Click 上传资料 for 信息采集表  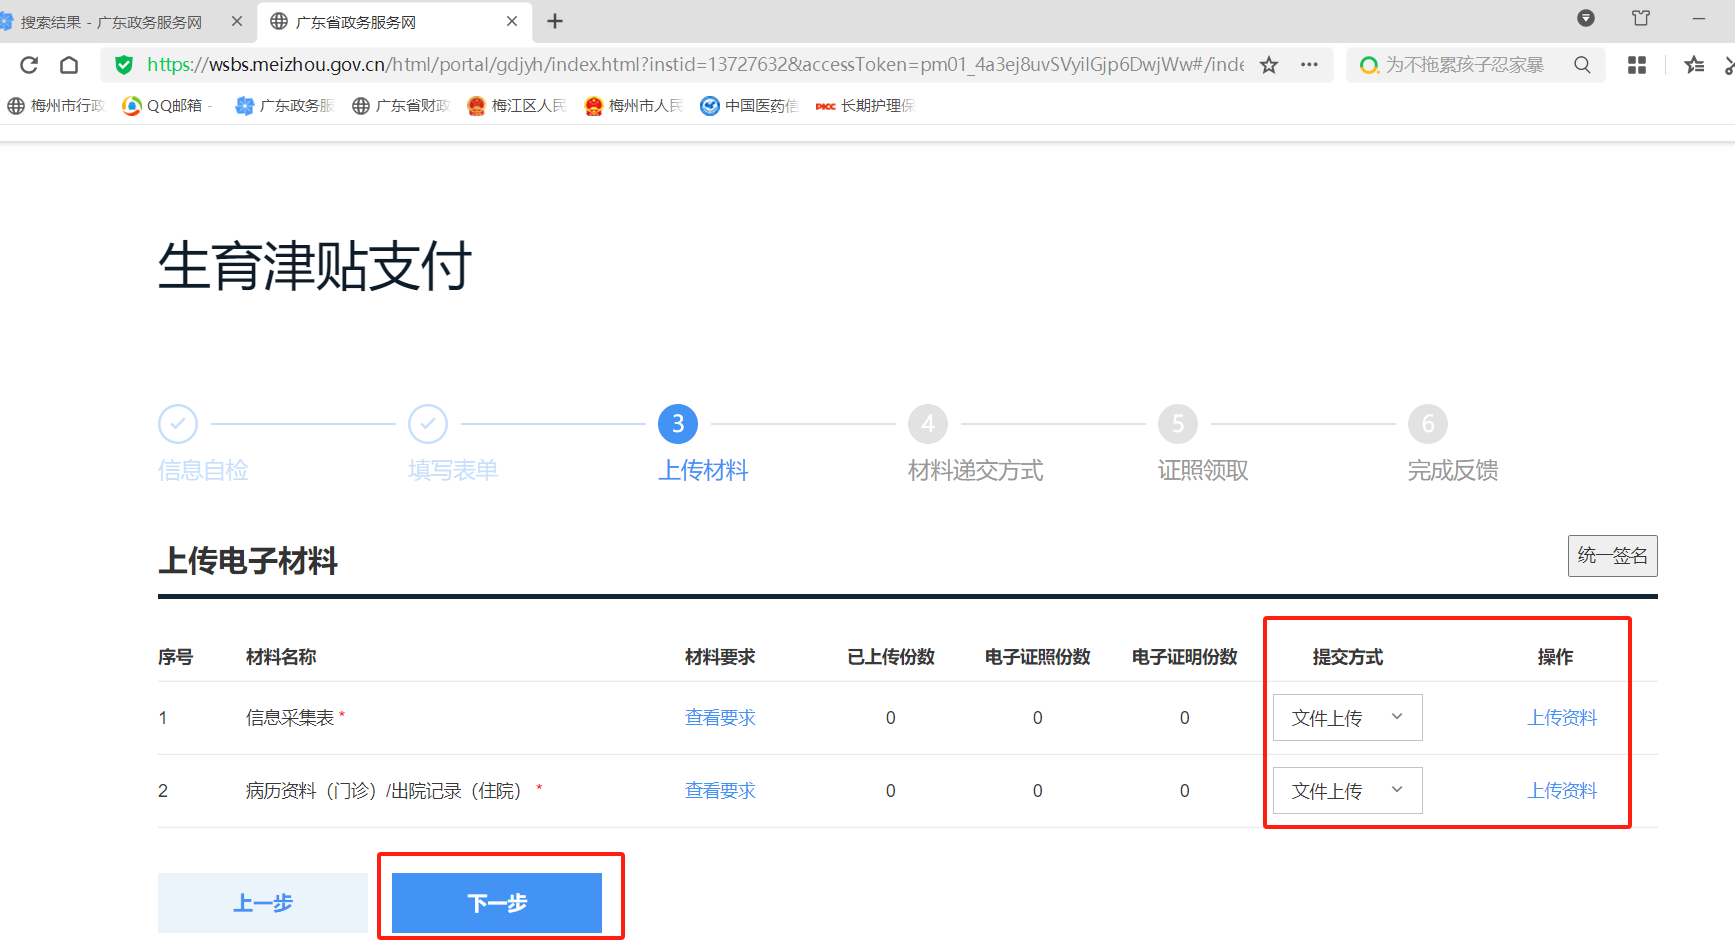(x=1562, y=717)
